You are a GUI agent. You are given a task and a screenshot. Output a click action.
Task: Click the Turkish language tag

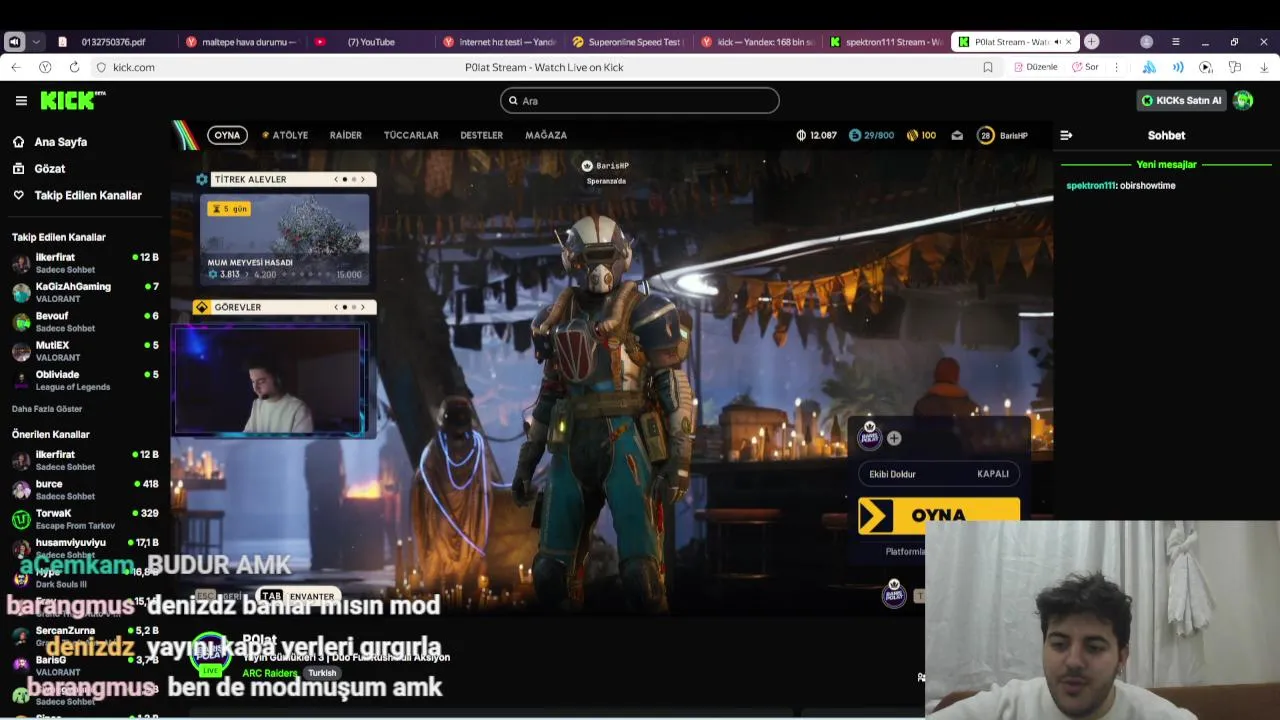(x=322, y=673)
